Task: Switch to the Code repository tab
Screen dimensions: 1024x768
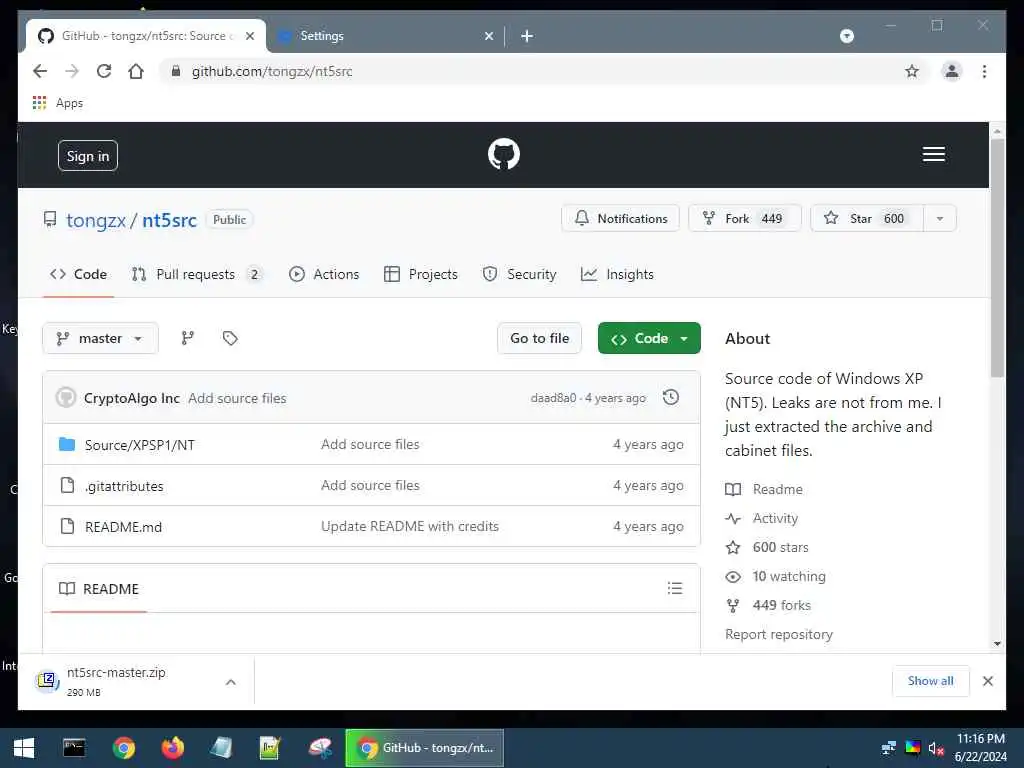Action: pos(78,274)
